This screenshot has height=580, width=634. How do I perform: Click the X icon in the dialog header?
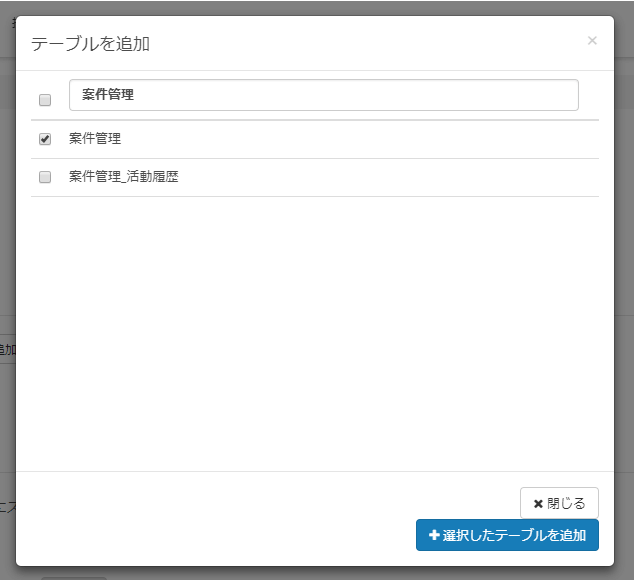[x=592, y=41]
